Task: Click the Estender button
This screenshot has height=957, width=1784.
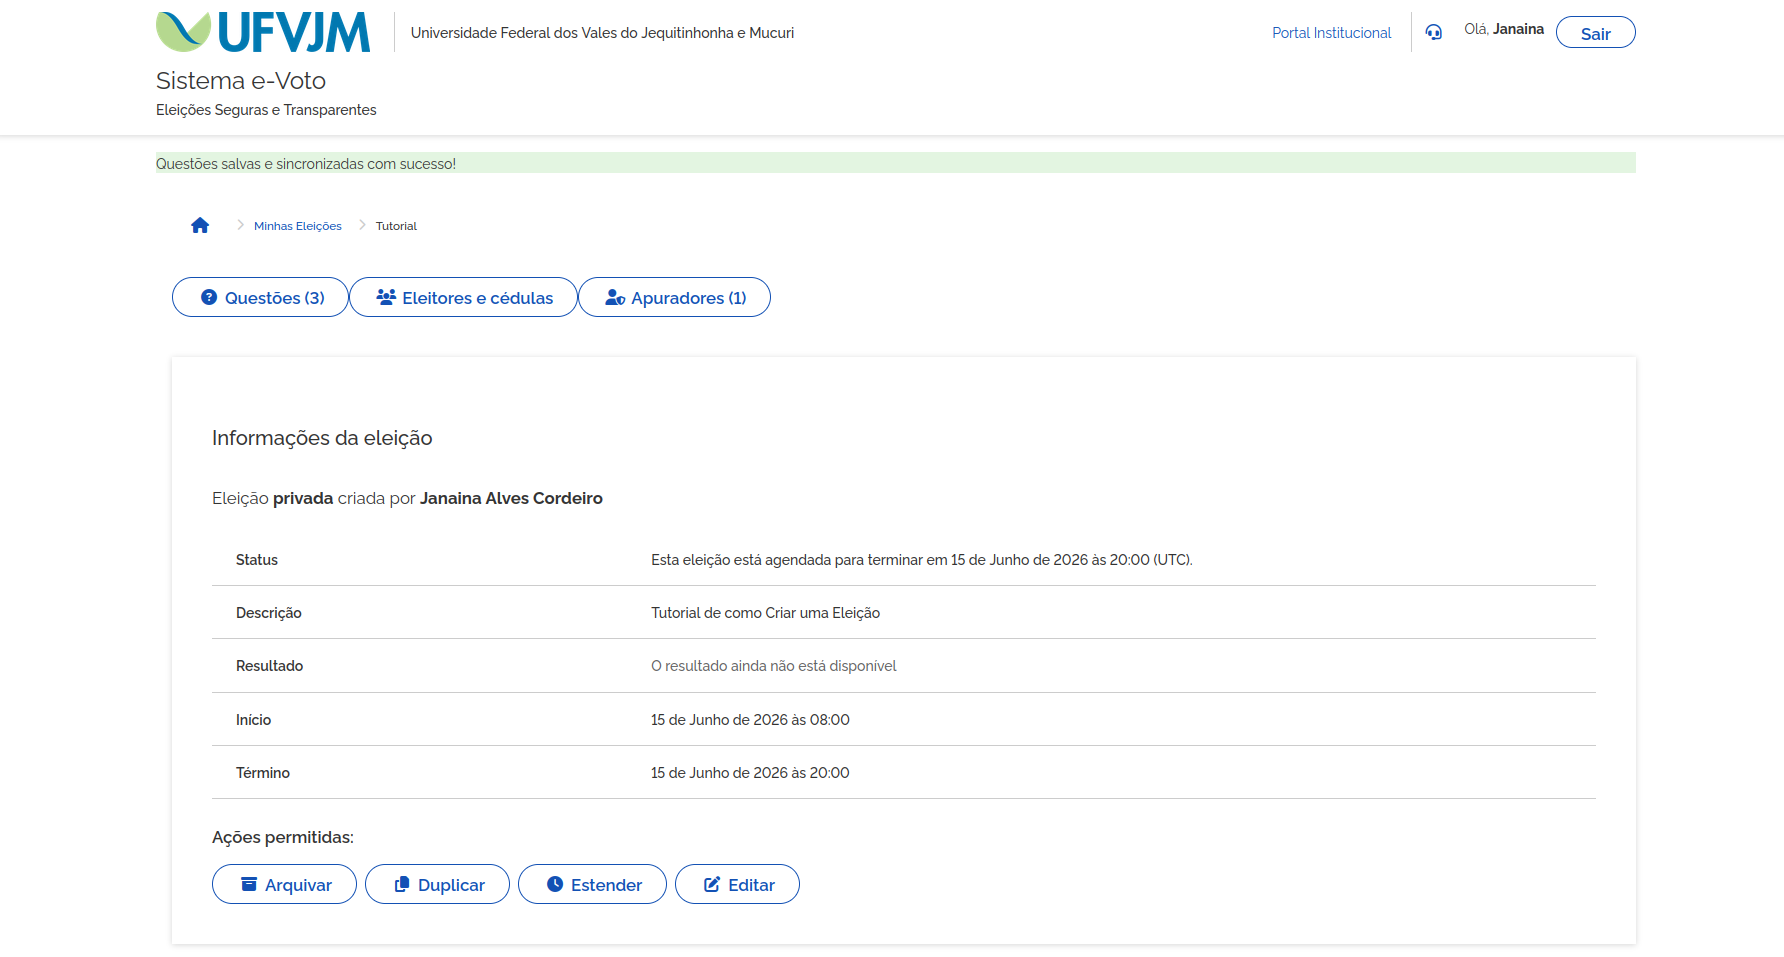Action: [x=592, y=884]
